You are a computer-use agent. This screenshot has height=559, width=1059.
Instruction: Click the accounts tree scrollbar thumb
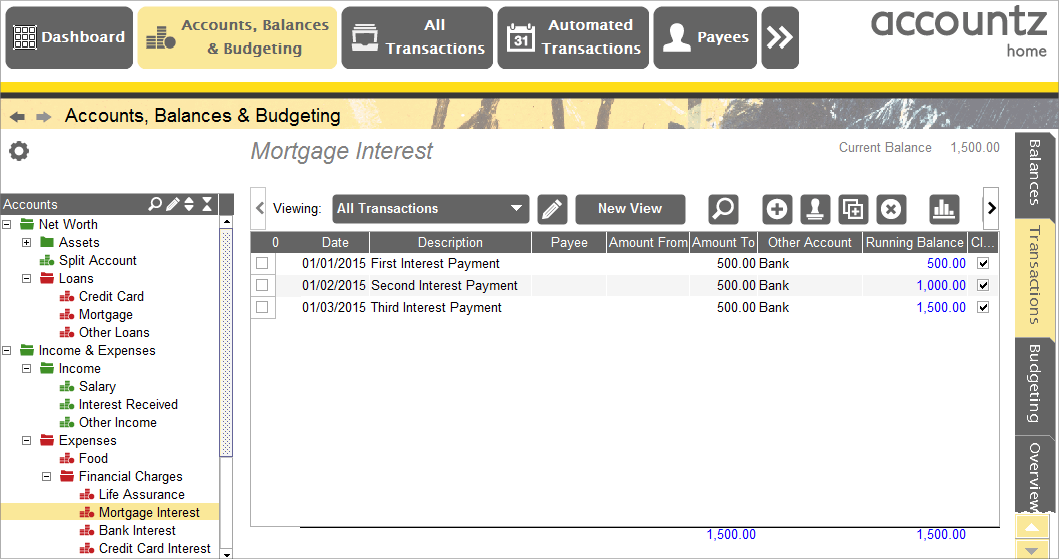227,343
